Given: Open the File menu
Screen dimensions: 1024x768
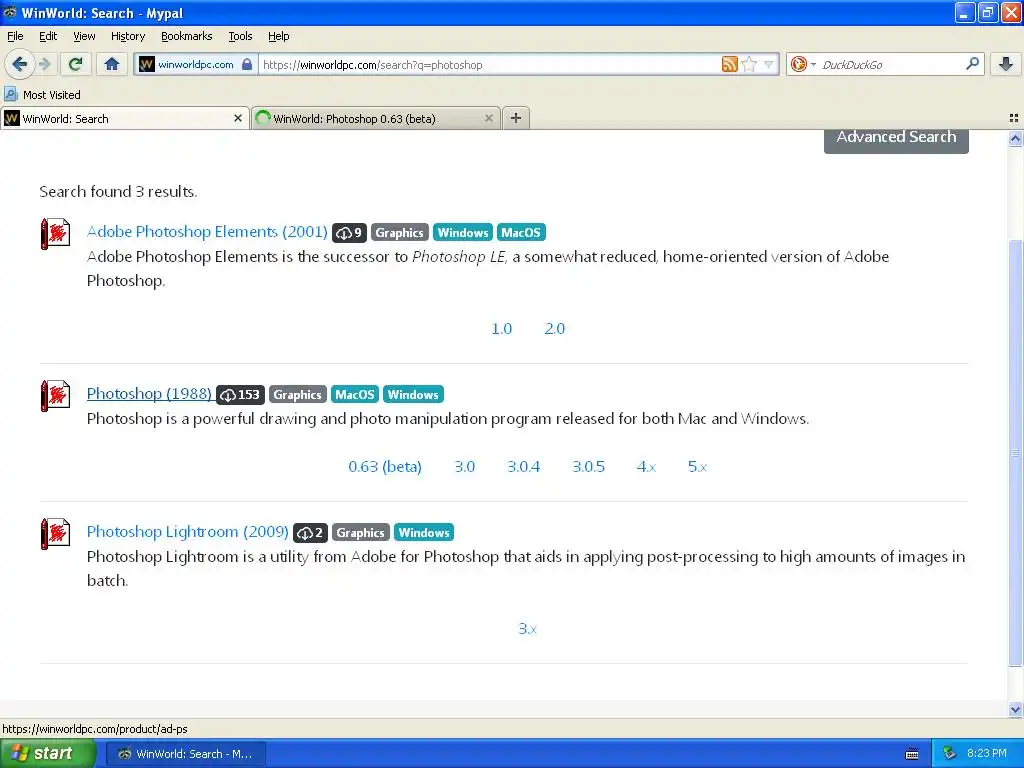Looking at the screenshot, I should tap(15, 36).
